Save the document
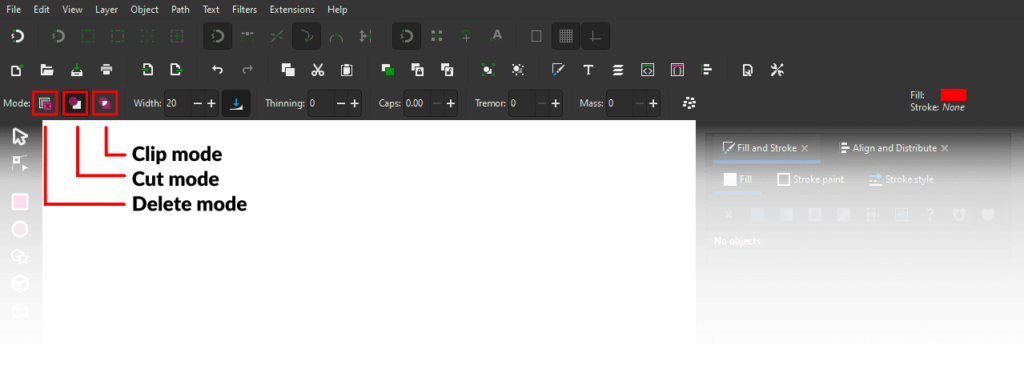Screen dimensions: 1024x390 (x=77, y=70)
